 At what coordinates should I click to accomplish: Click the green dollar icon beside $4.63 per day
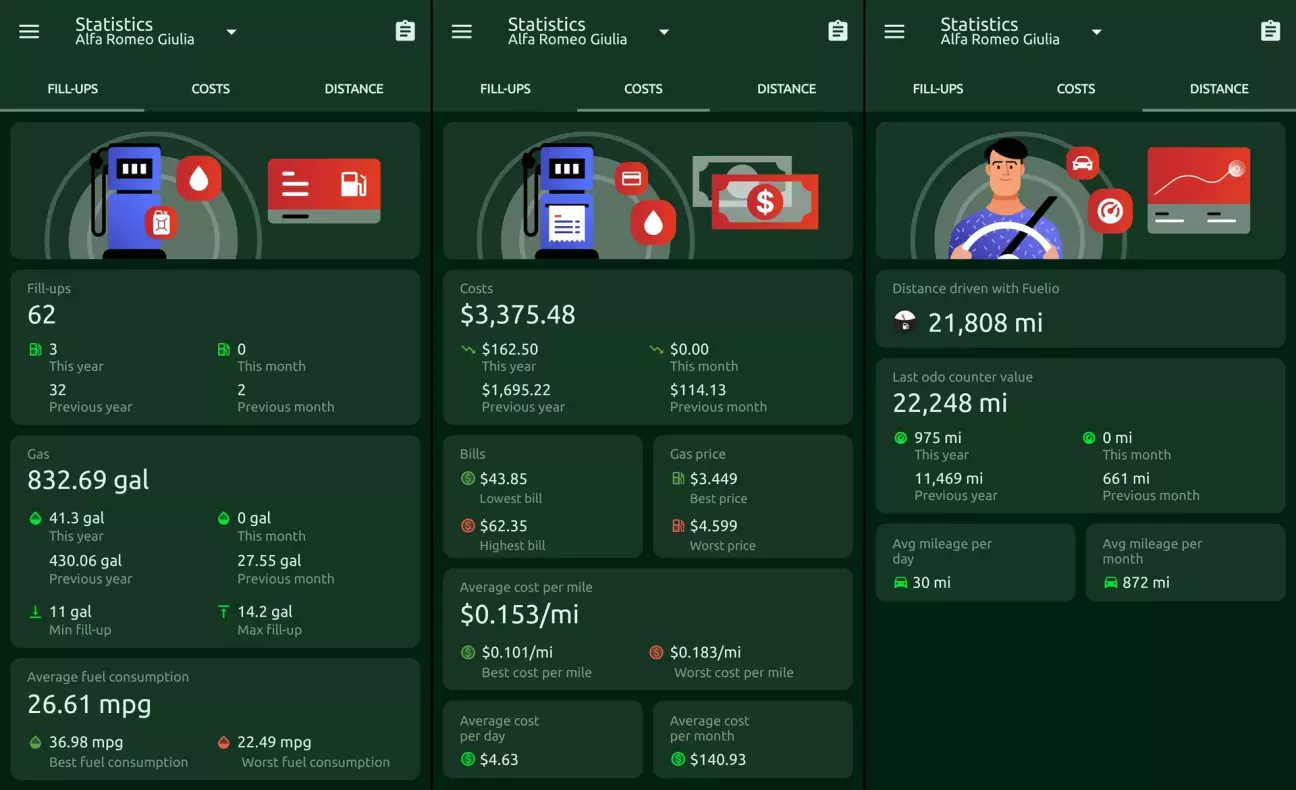pyautogui.click(x=468, y=760)
